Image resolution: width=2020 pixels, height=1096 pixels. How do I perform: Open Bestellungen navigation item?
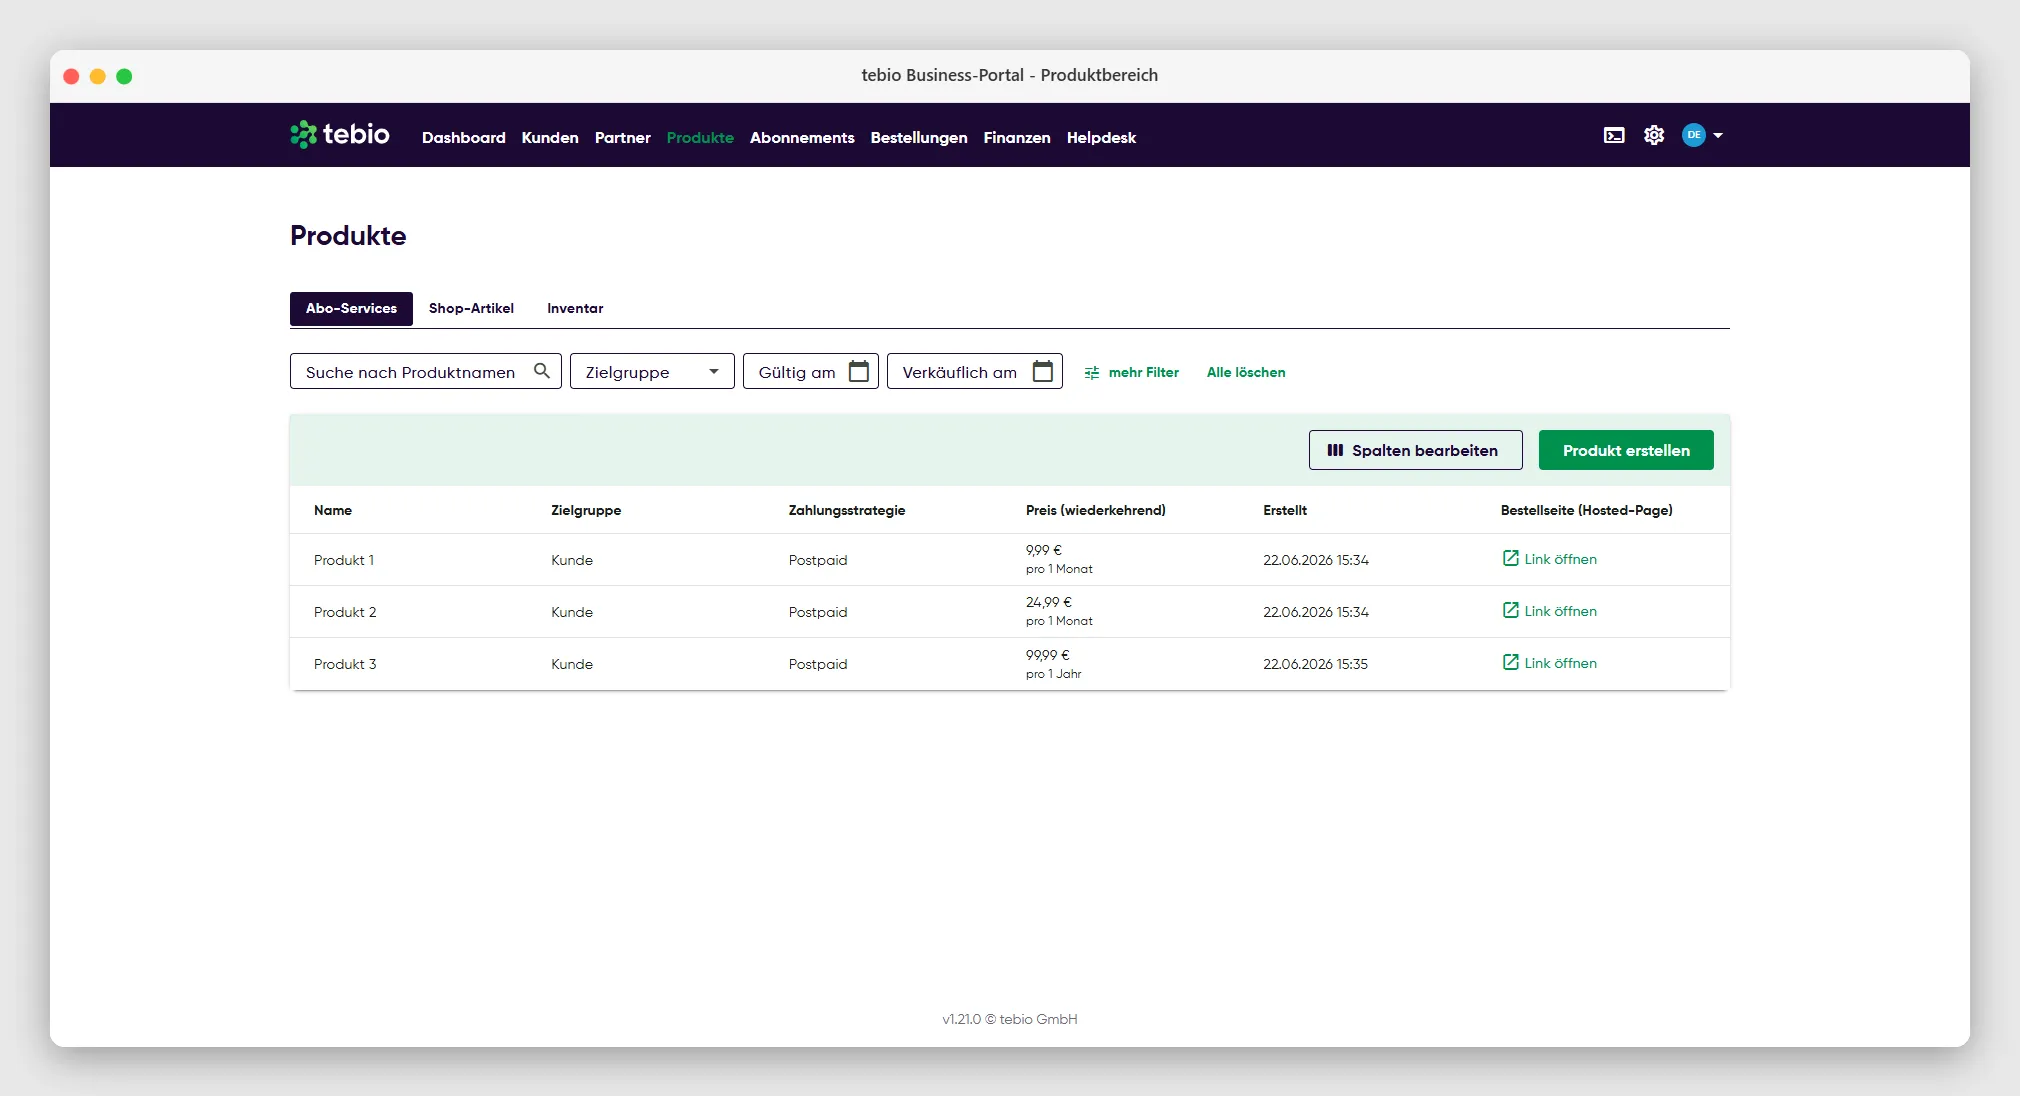tap(919, 137)
